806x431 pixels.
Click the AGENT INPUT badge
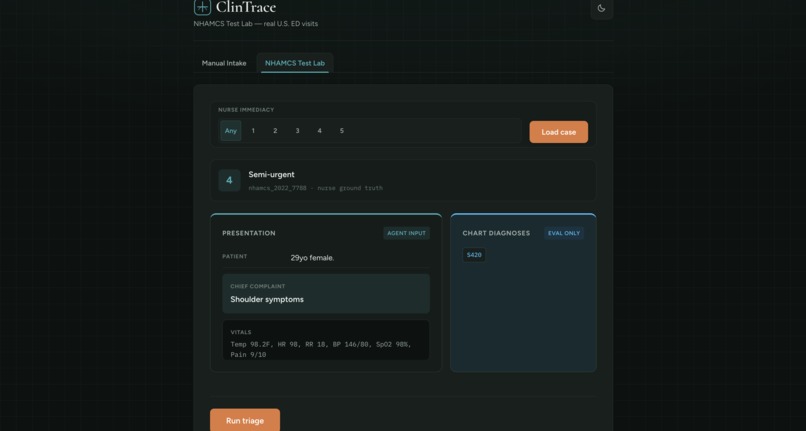(406, 233)
